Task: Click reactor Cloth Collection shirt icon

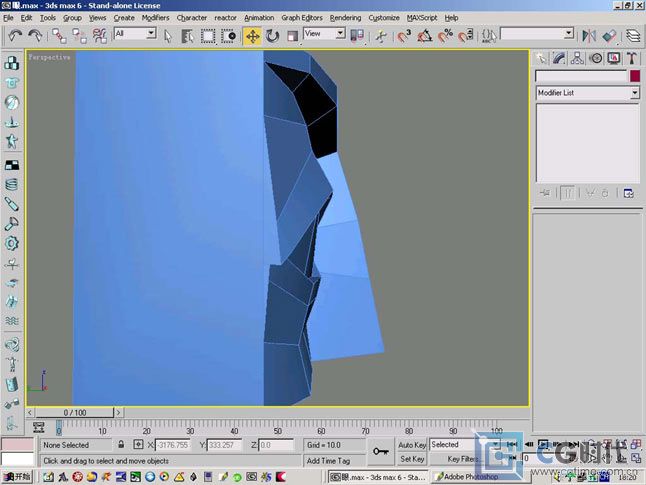Action: [x=12, y=82]
